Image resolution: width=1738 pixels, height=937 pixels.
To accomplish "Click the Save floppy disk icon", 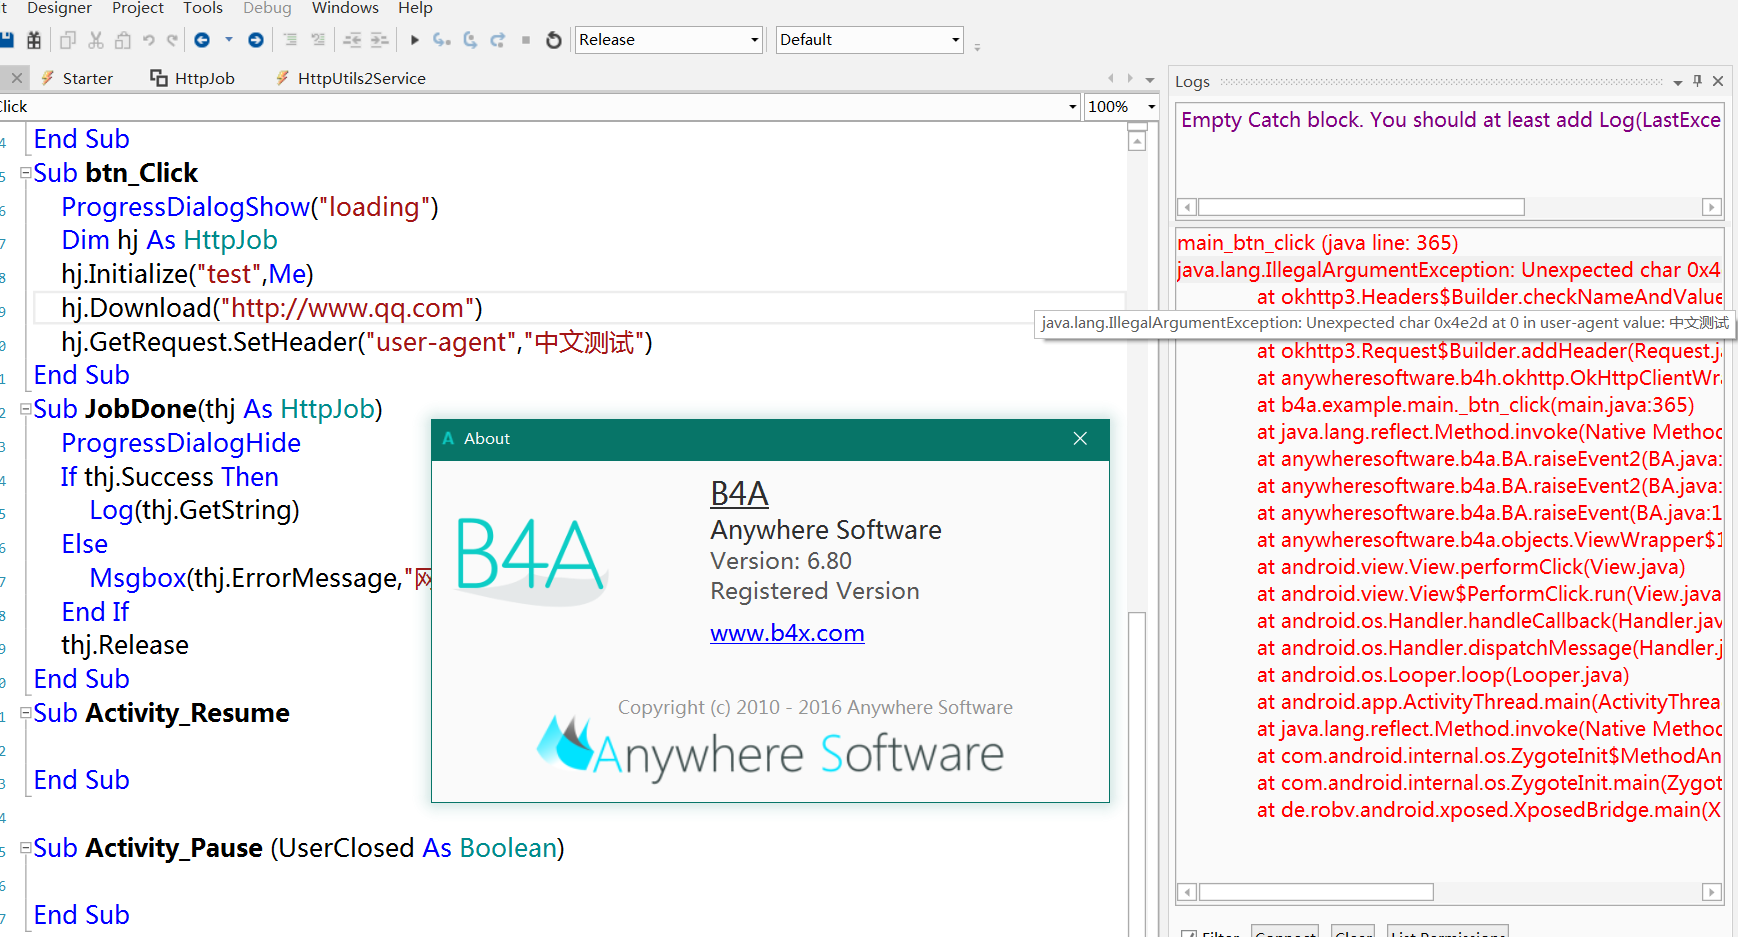I will pyautogui.click(x=7, y=40).
